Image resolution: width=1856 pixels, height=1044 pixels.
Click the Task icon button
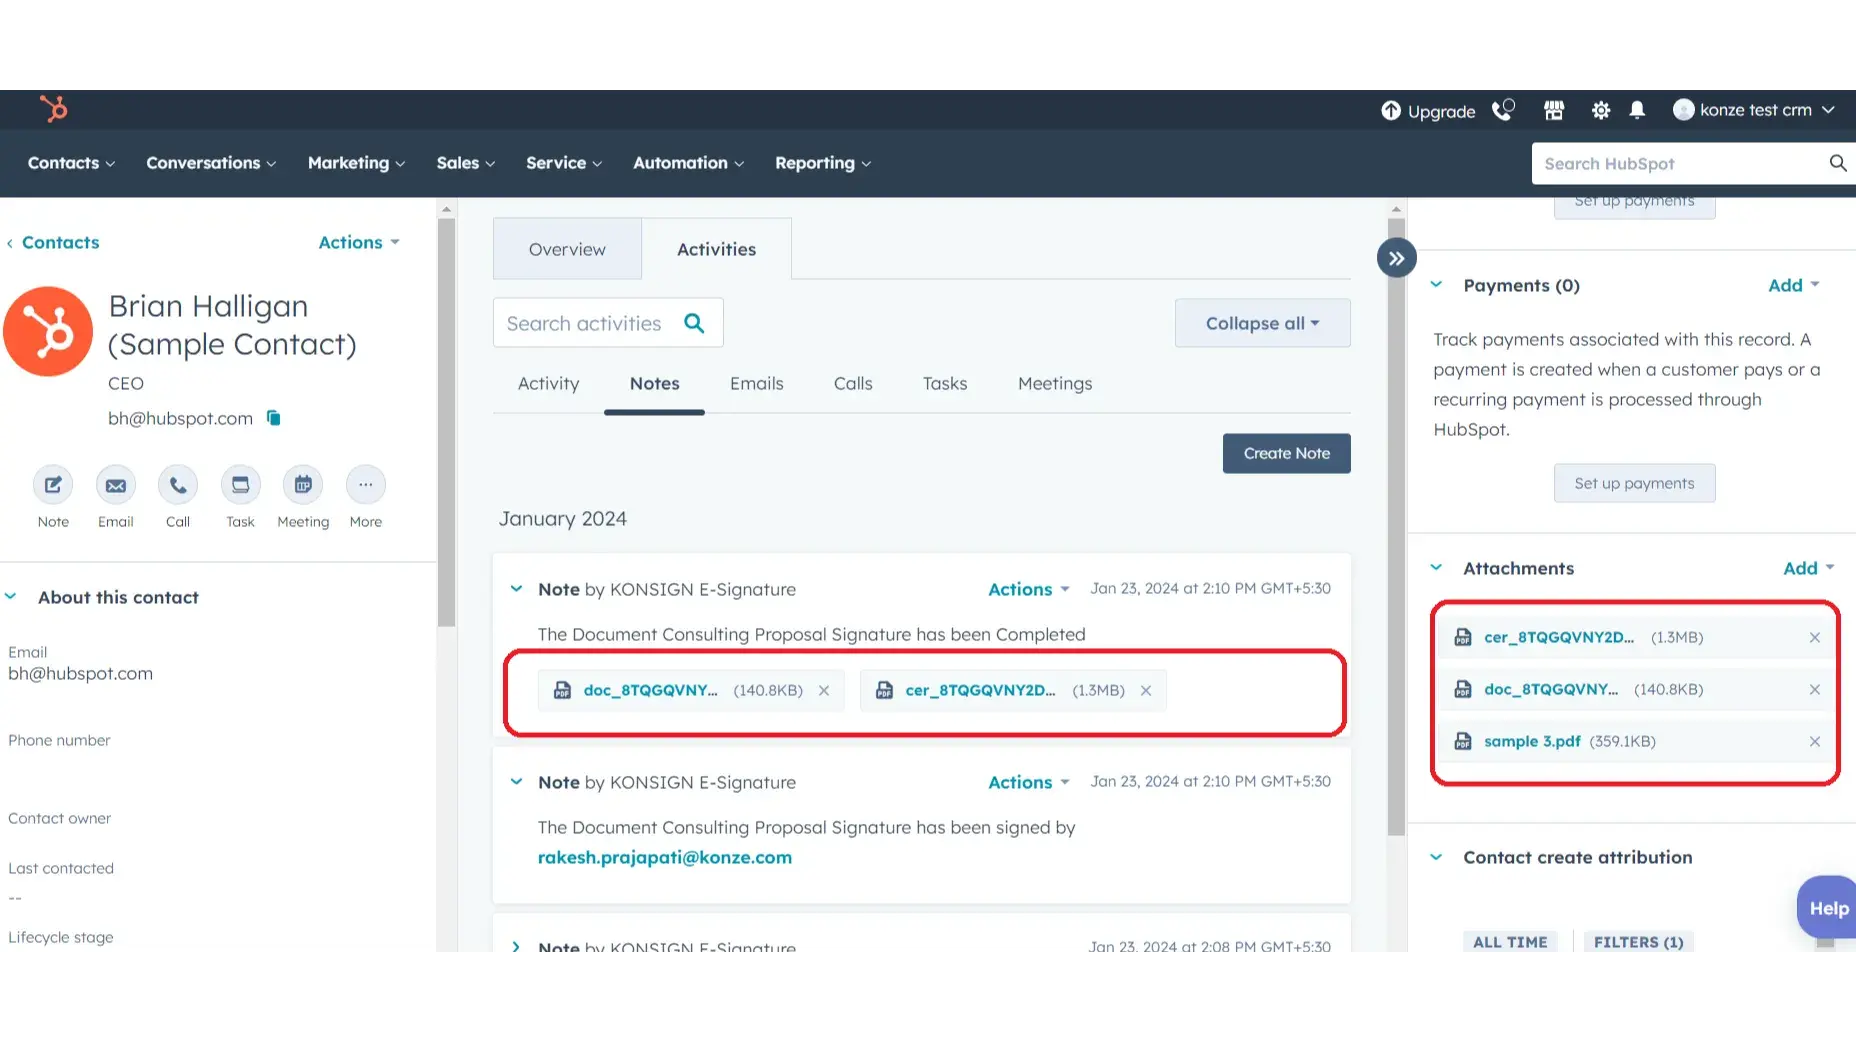240,485
